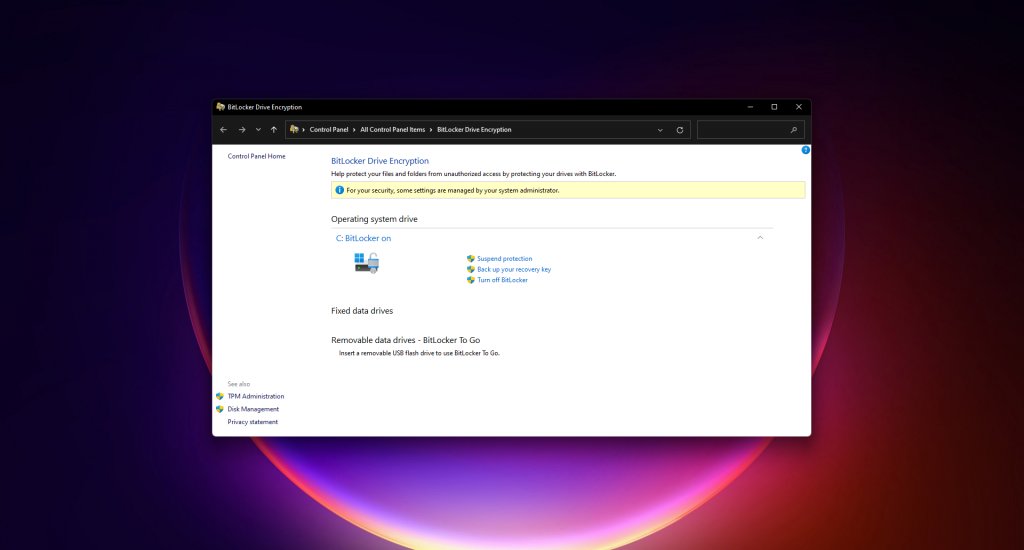Go up one level with up arrow
Screen dimensions: 1024x550
click(x=274, y=130)
